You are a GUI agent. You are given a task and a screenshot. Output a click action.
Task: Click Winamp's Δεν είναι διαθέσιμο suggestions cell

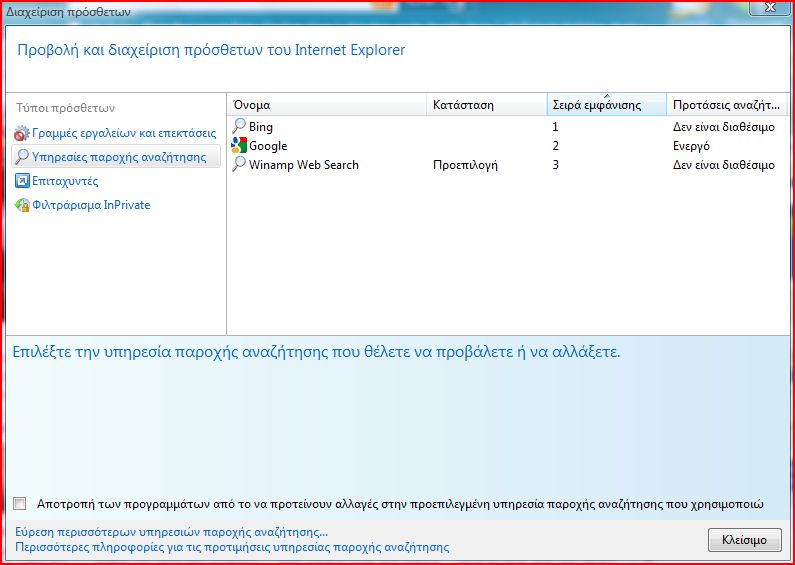(724, 165)
